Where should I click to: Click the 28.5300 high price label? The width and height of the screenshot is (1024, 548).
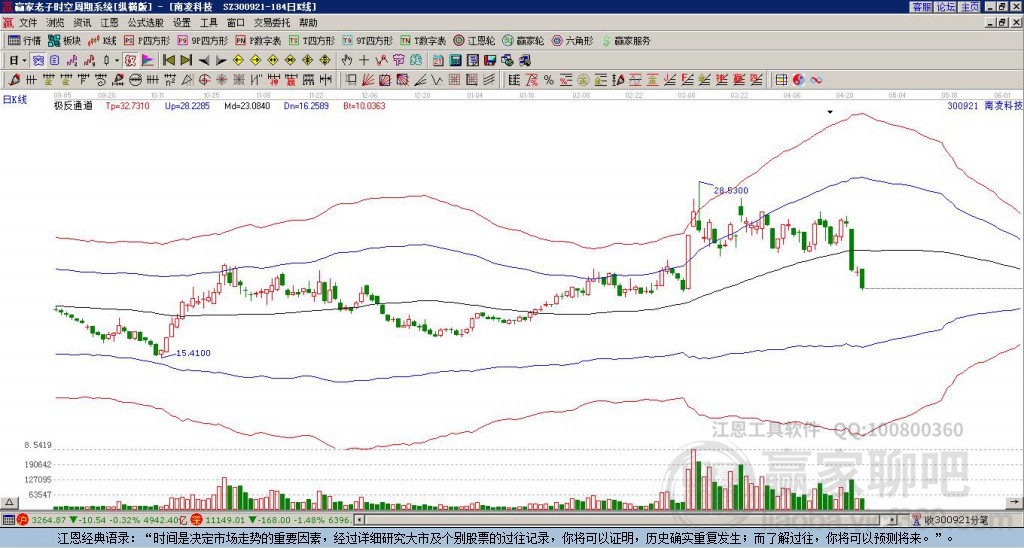pyautogui.click(x=731, y=191)
